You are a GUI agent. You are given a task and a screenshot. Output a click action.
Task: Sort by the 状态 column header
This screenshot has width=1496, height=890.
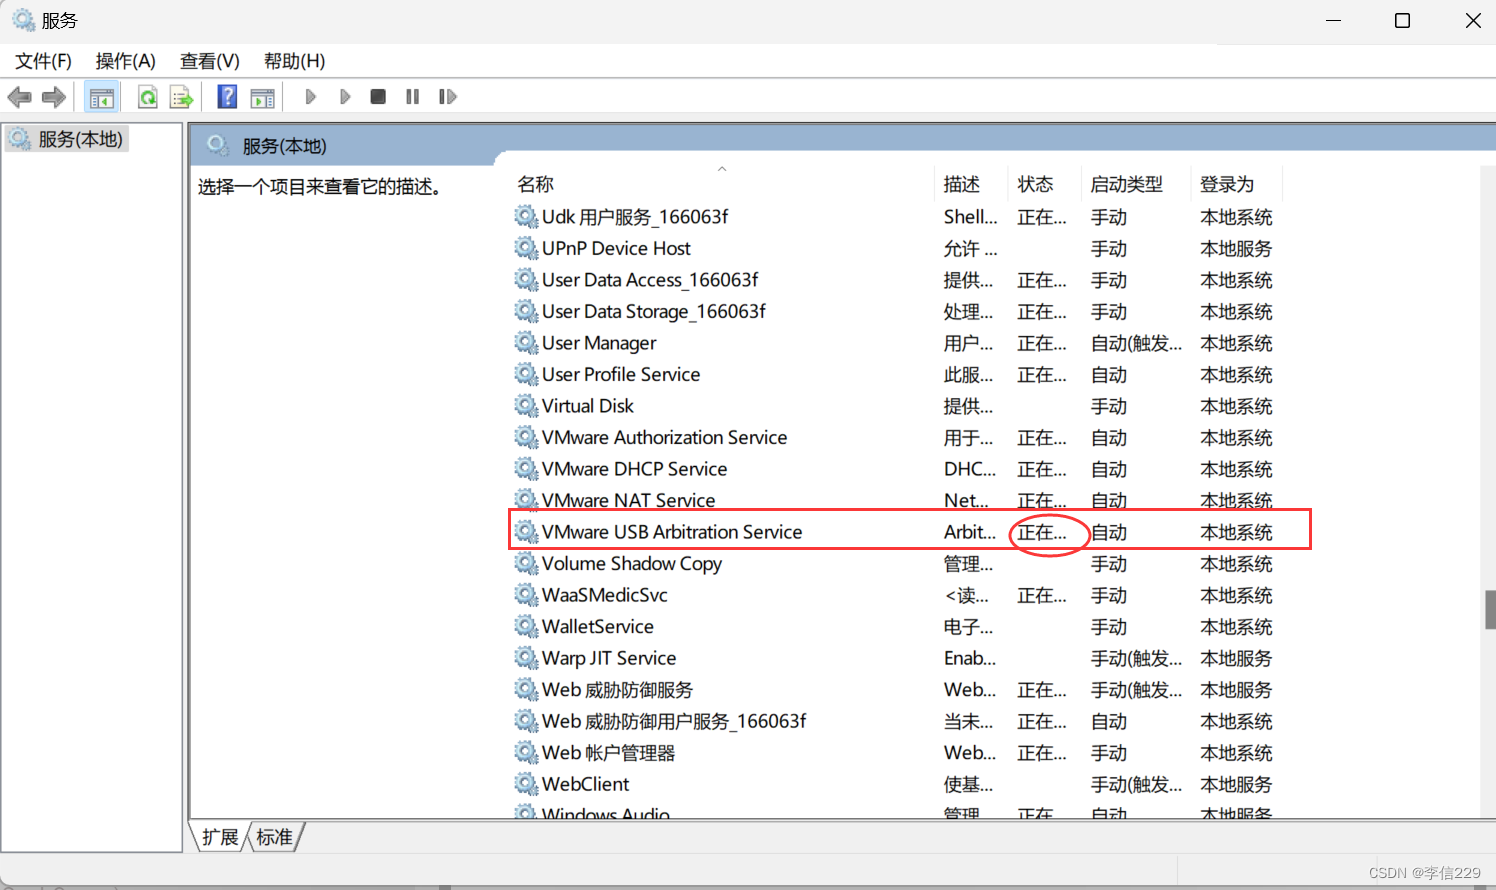pos(1044,184)
